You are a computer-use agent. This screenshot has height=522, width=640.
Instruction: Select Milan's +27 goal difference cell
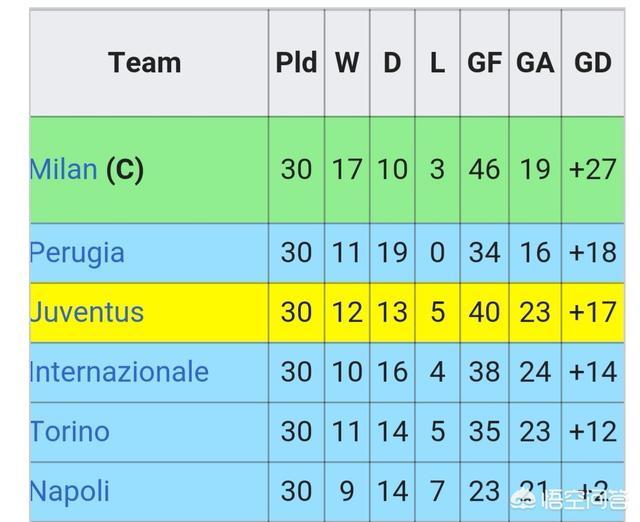[x=593, y=169]
